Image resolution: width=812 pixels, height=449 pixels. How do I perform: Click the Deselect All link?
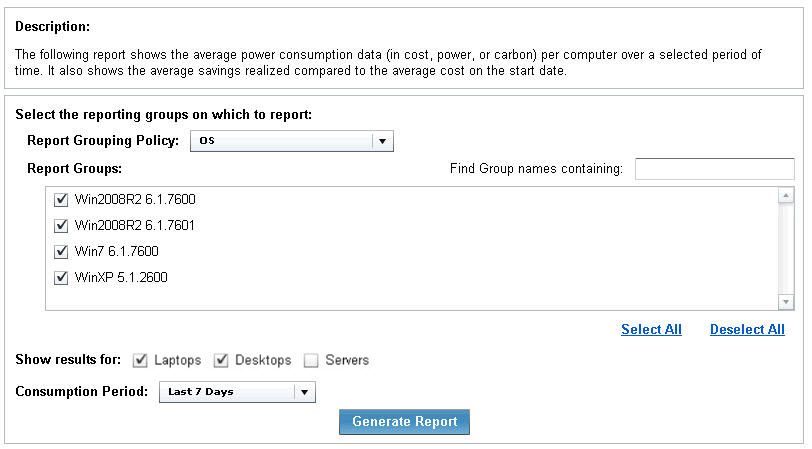747,330
